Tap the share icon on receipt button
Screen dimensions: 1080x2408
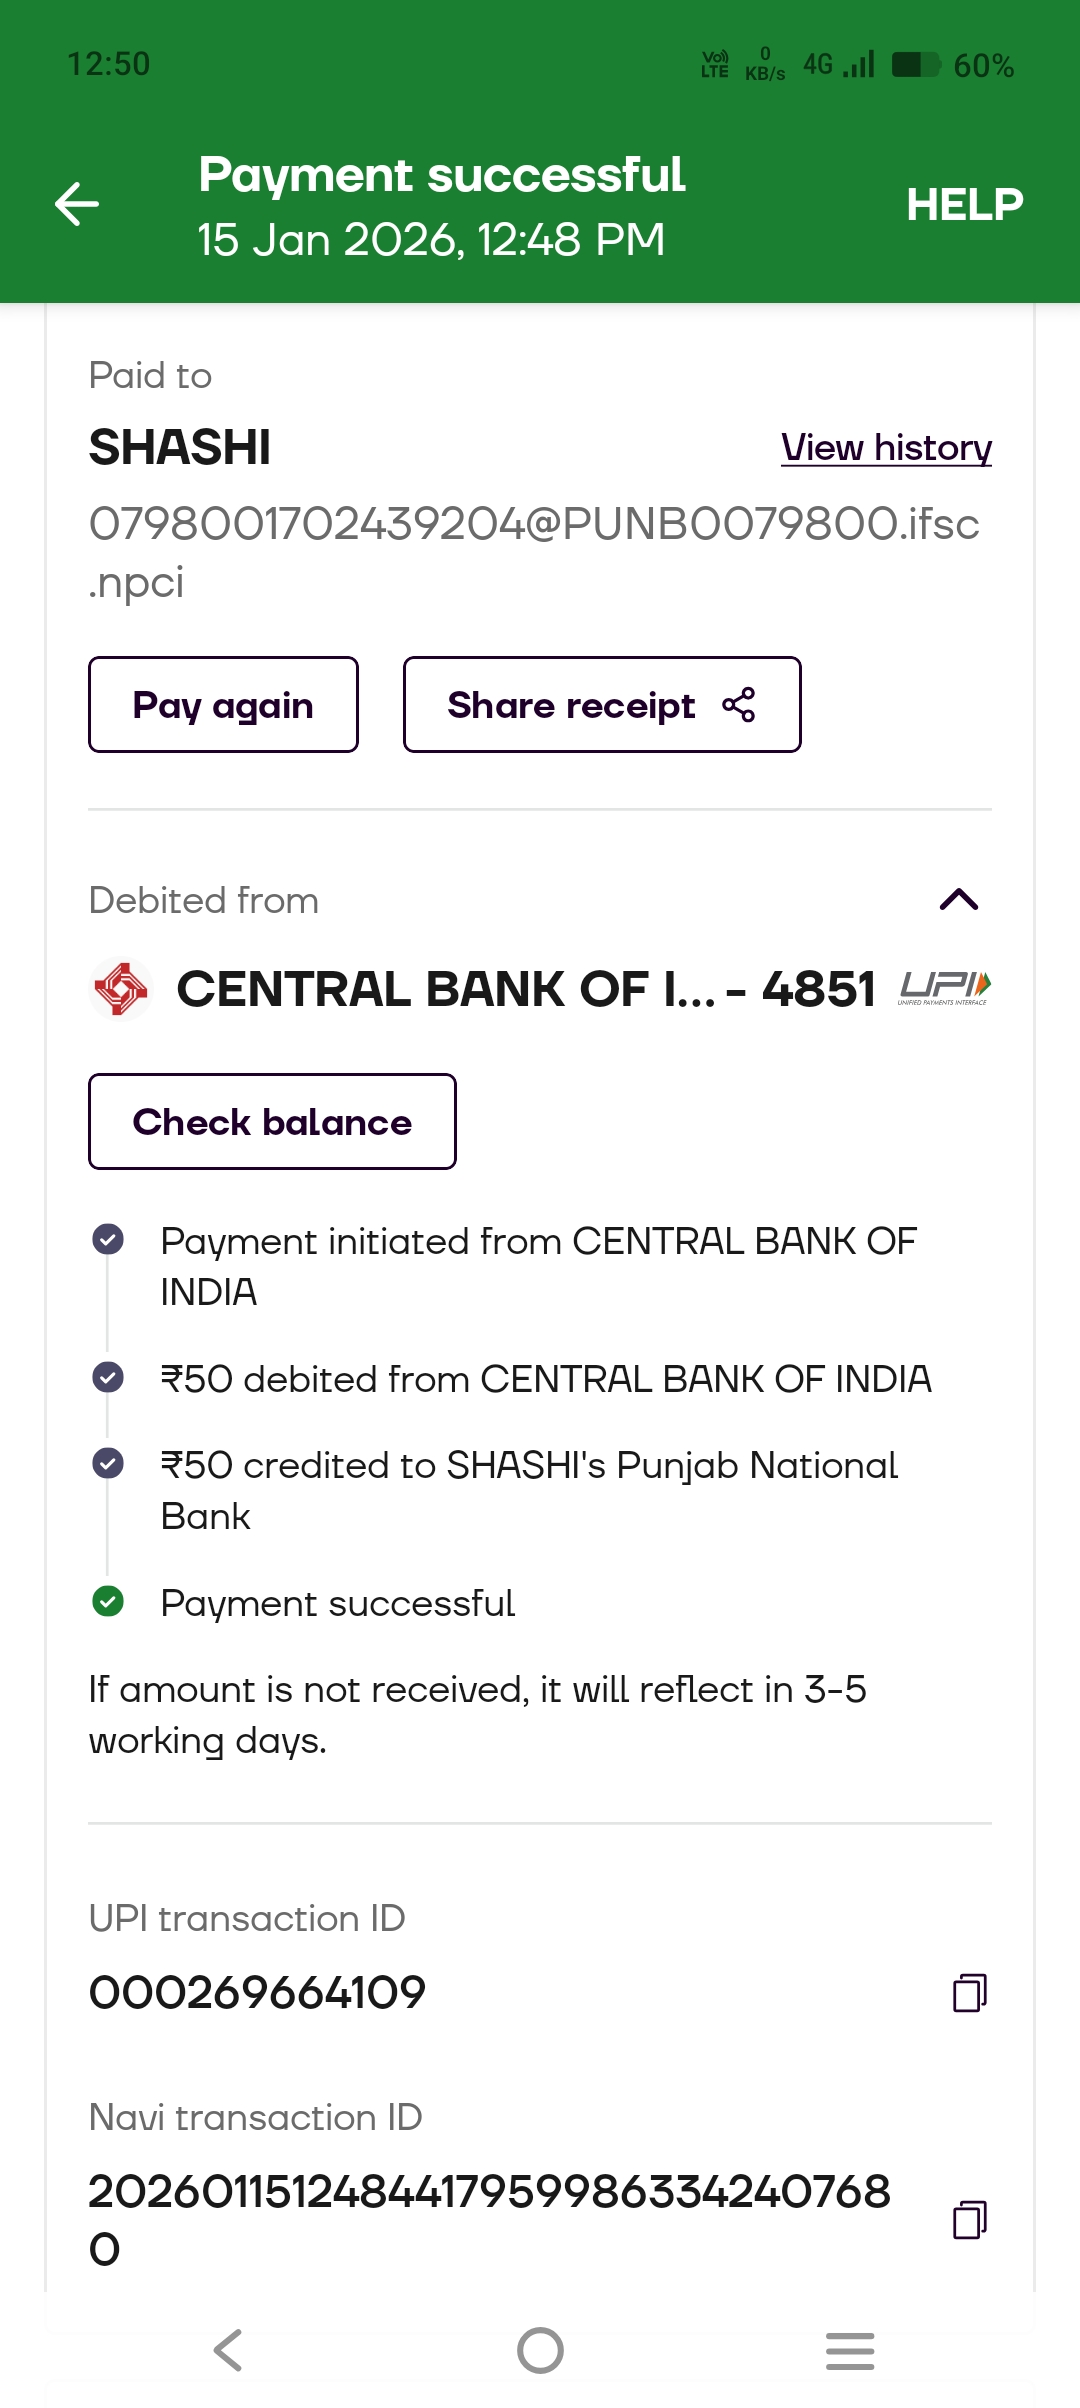tap(739, 705)
